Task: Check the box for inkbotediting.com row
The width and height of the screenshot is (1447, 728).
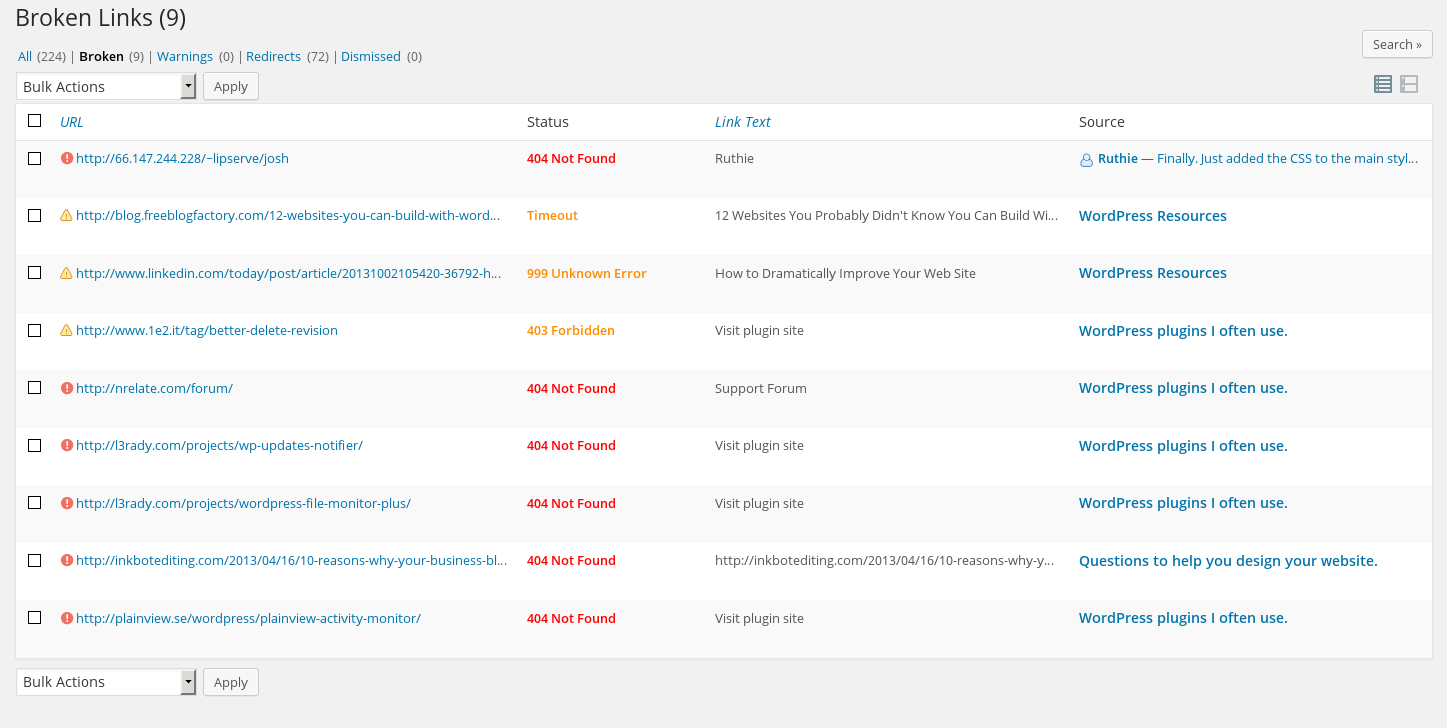Action: coord(35,560)
